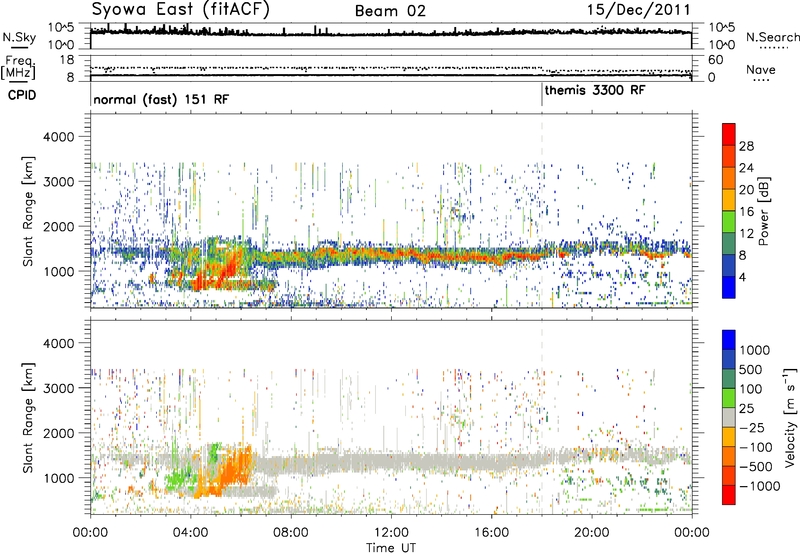Click the orange negative-velocity patch near 05:30
800x554 pixels.
point(236,469)
